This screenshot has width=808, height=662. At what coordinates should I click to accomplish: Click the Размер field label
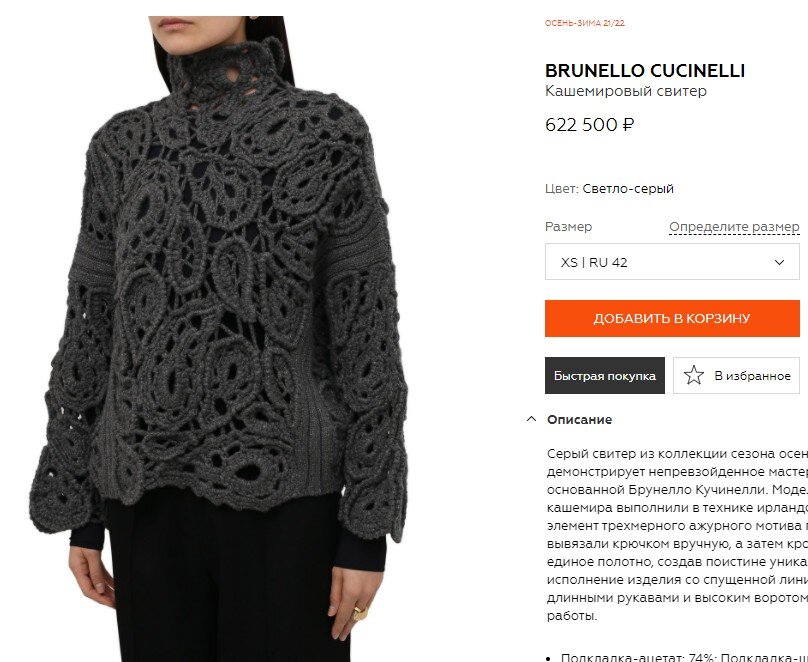coord(568,227)
